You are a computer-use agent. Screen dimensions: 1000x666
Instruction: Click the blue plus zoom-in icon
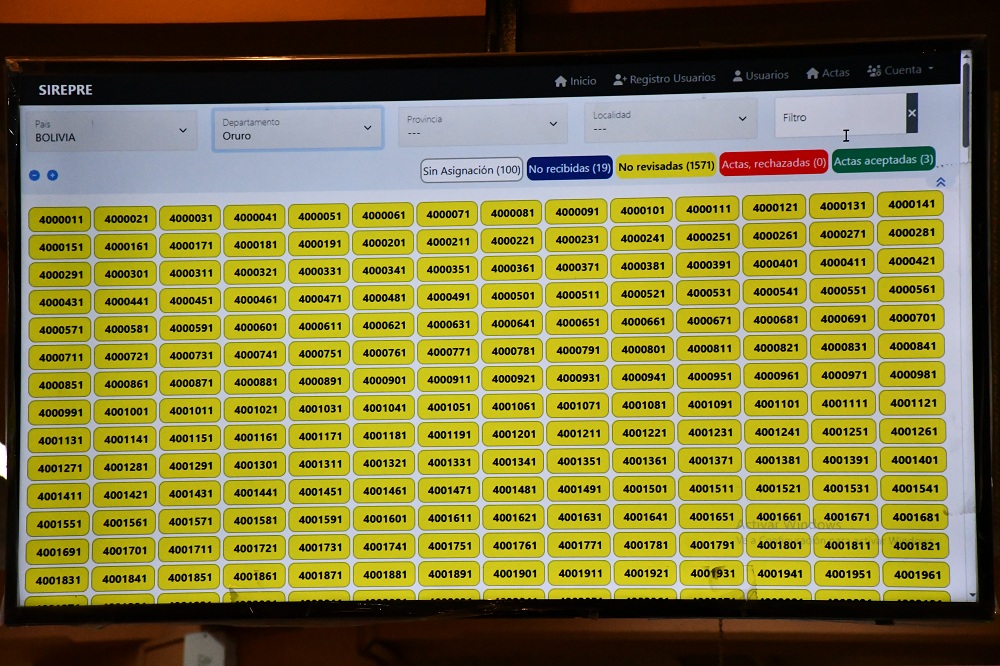(x=52, y=175)
